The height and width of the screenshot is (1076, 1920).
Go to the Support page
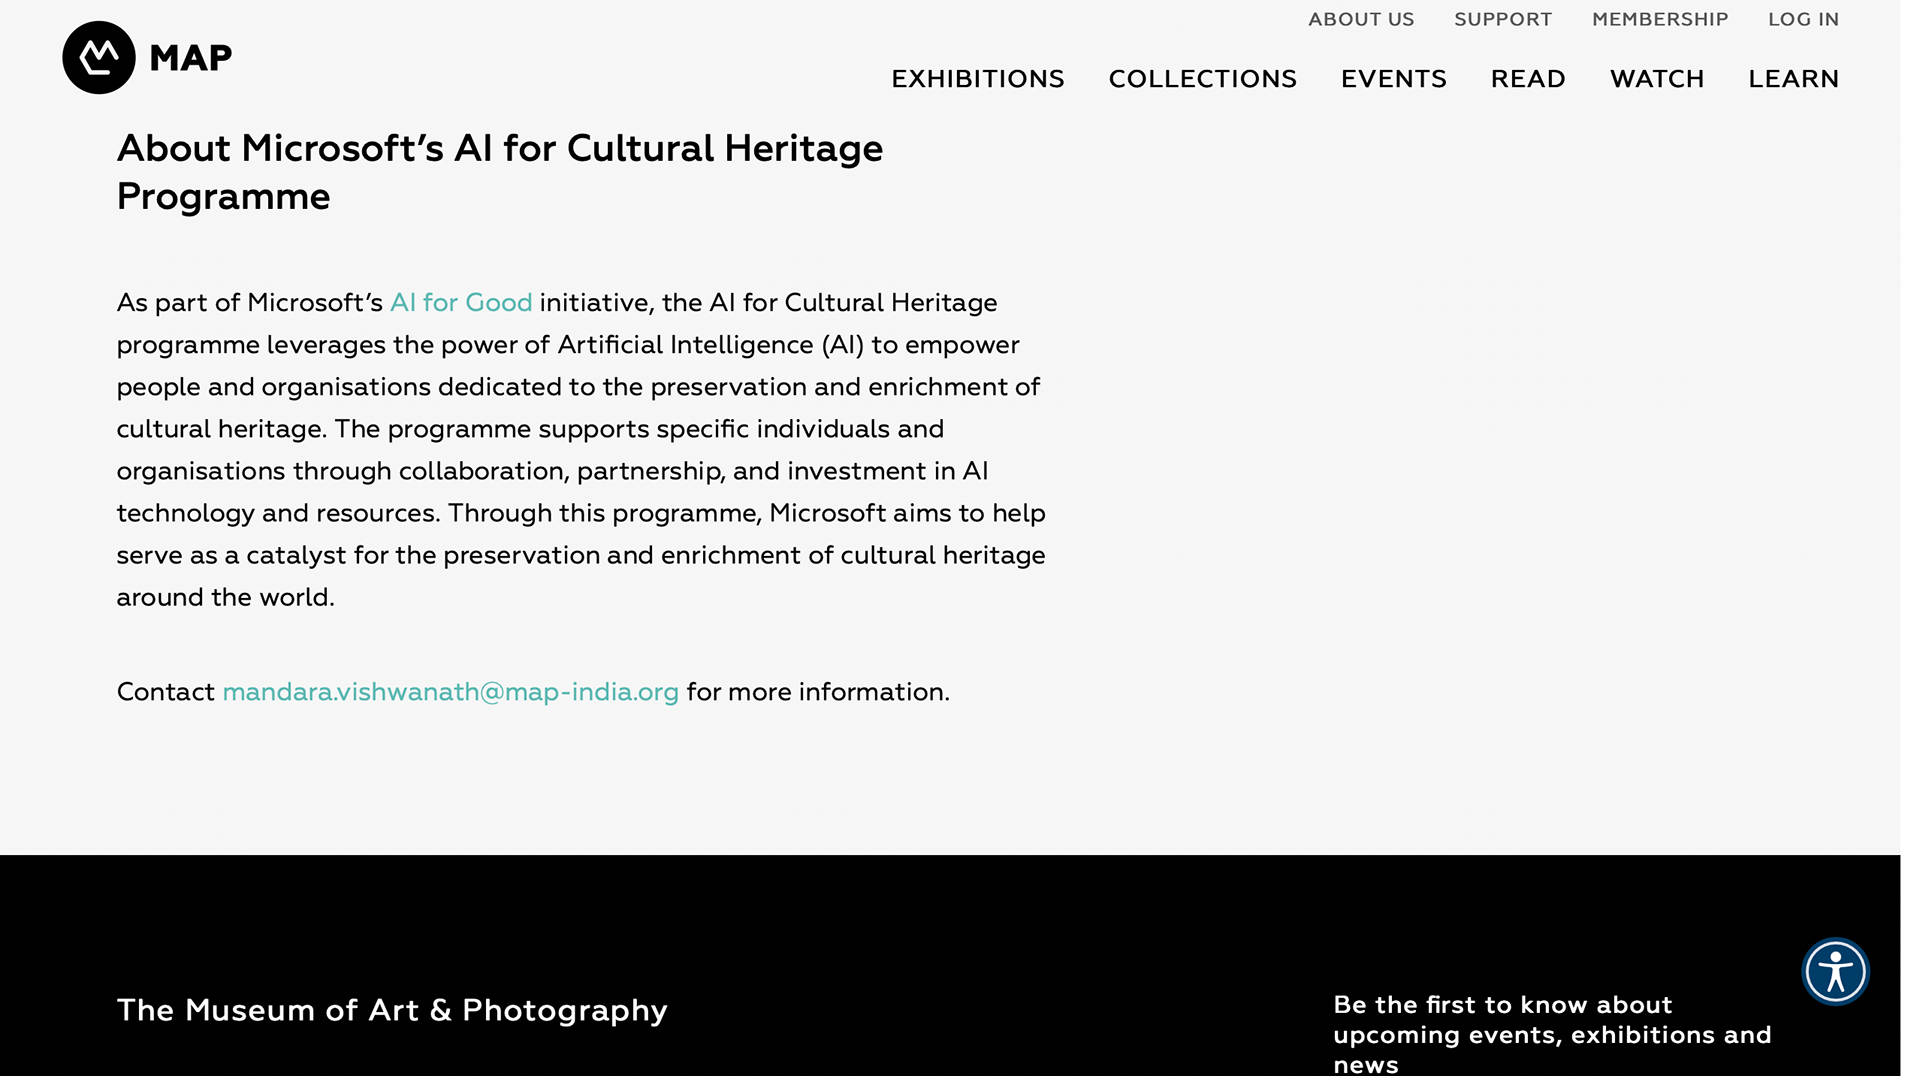(1503, 19)
